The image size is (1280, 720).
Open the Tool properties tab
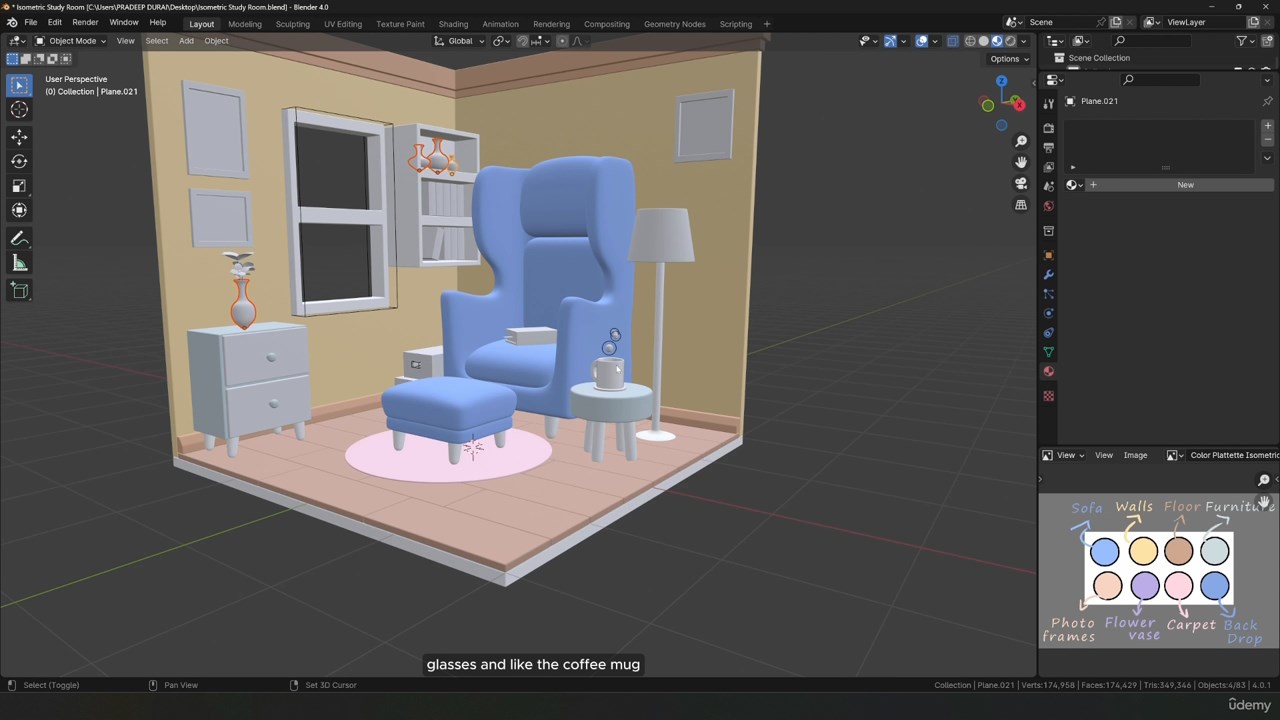click(x=1048, y=103)
